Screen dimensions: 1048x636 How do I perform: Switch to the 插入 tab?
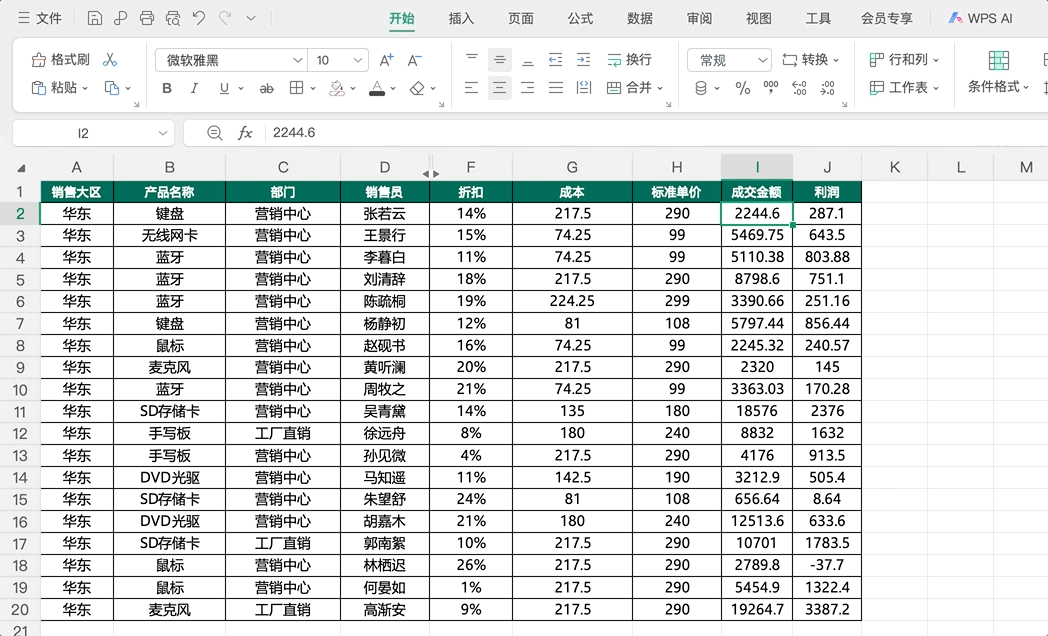pyautogui.click(x=461, y=18)
